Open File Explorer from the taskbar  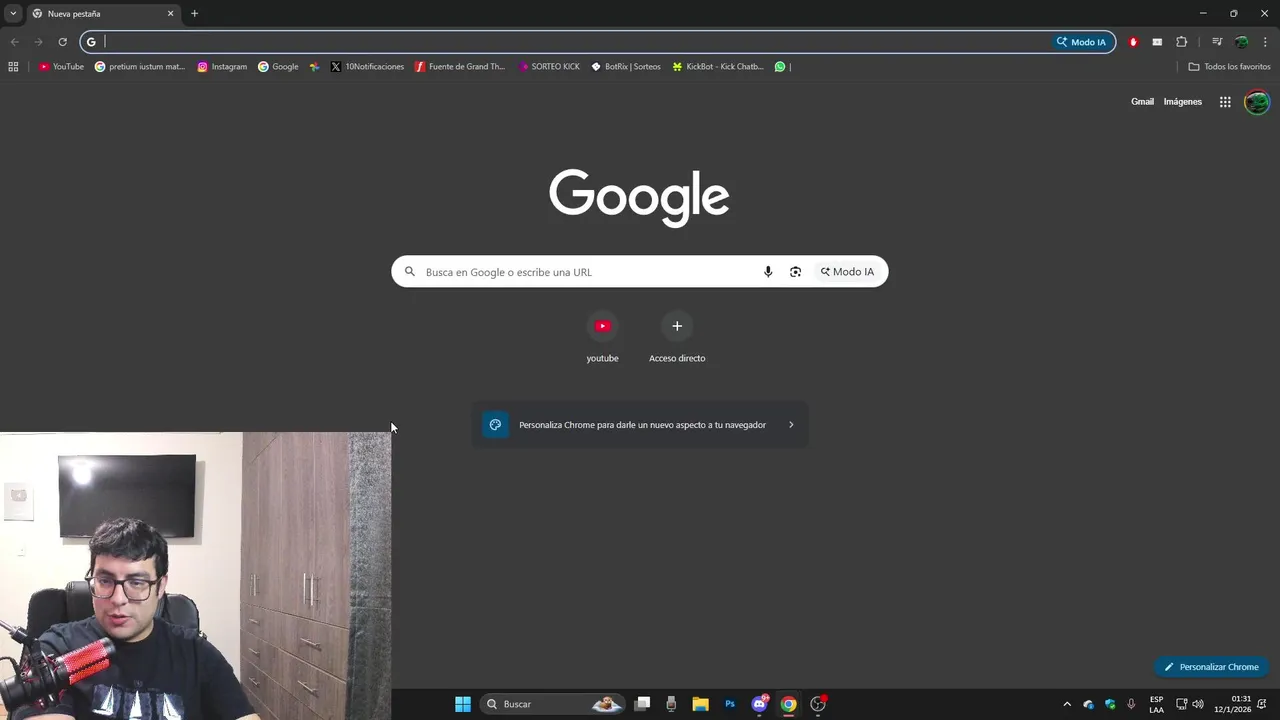pyautogui.click(x=701, y=704)
